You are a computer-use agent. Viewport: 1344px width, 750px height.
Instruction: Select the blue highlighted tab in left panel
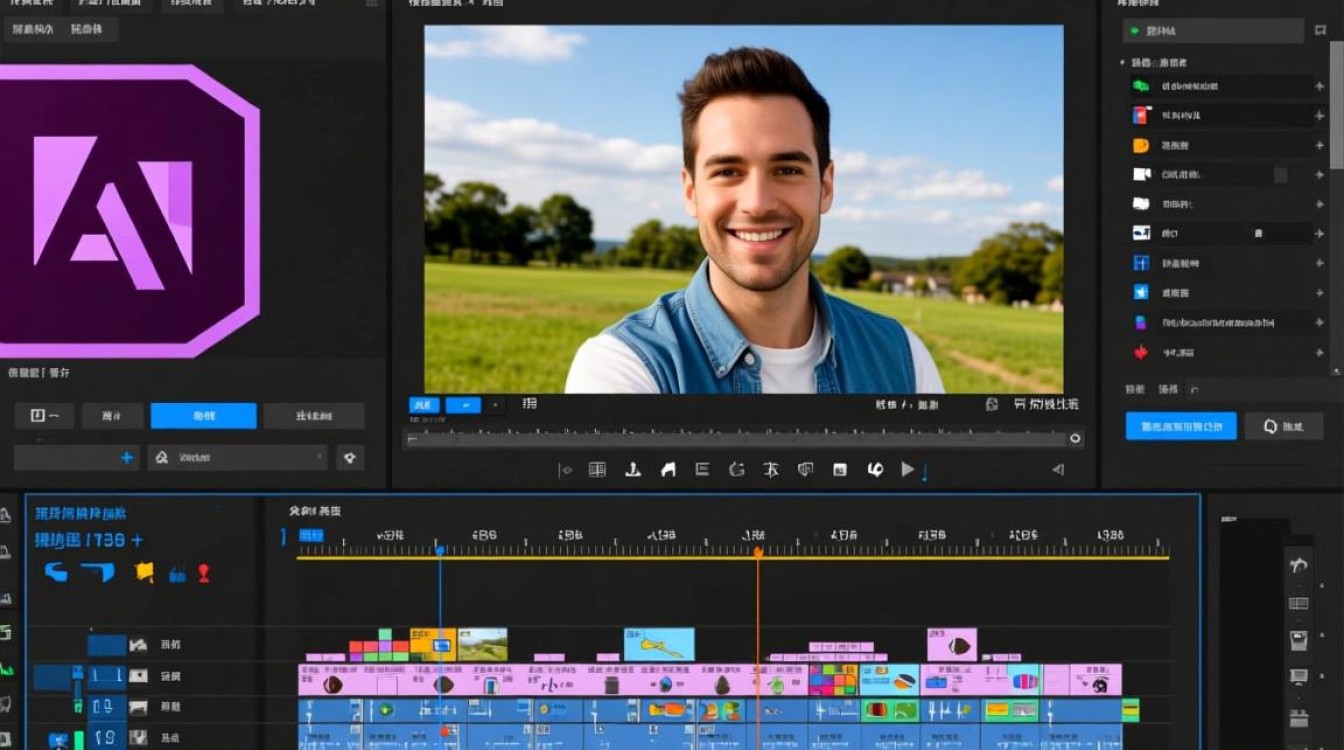coord(203,416)
